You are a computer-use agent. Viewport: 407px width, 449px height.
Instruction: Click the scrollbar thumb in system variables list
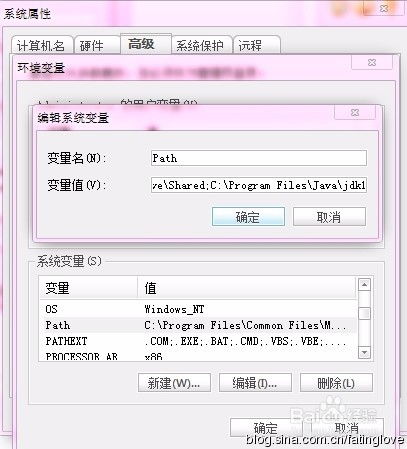pos(364,313)
